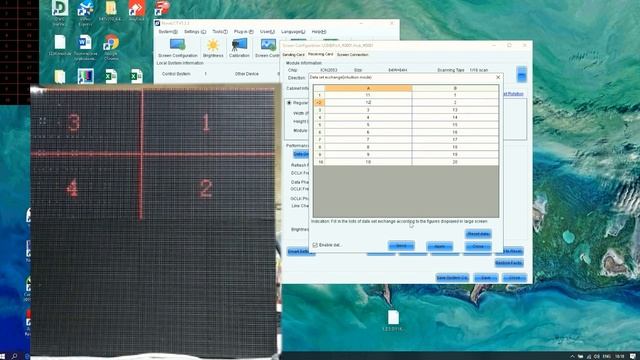Click Close in the data exchange dialog
640x360 pixels.
pyautogui.click(x=478, y=247)
